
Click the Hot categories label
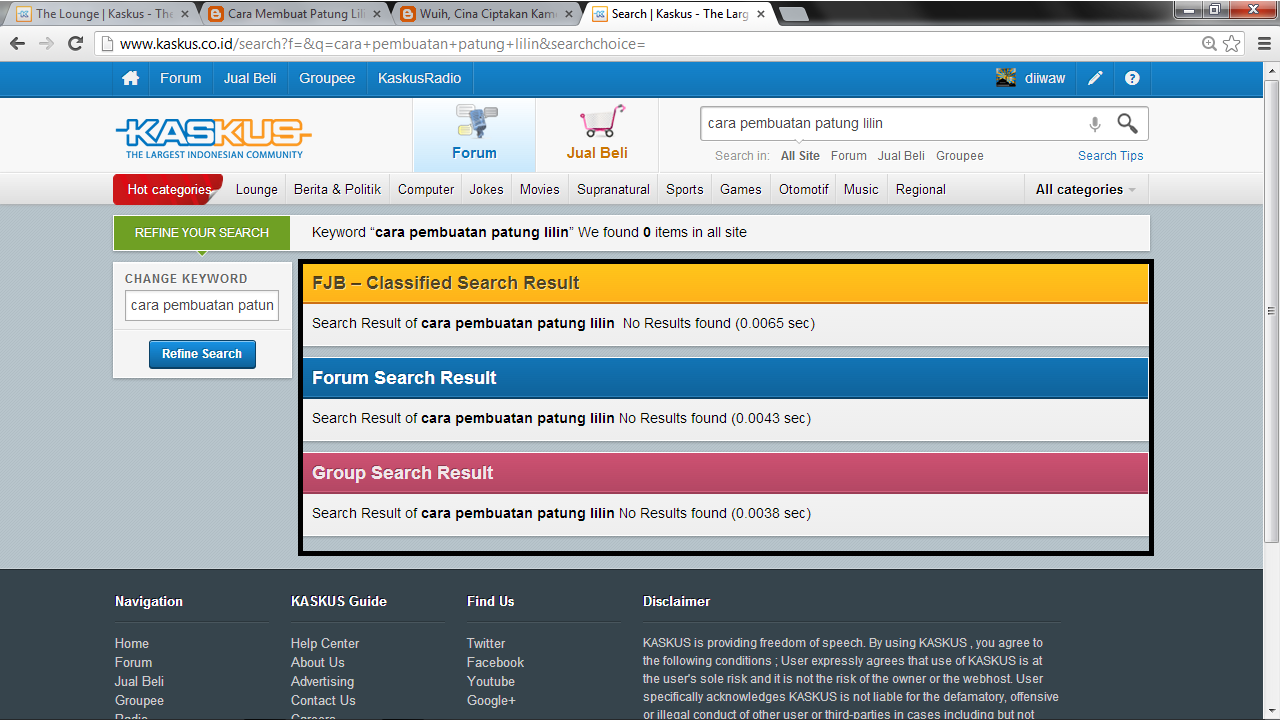169,189
